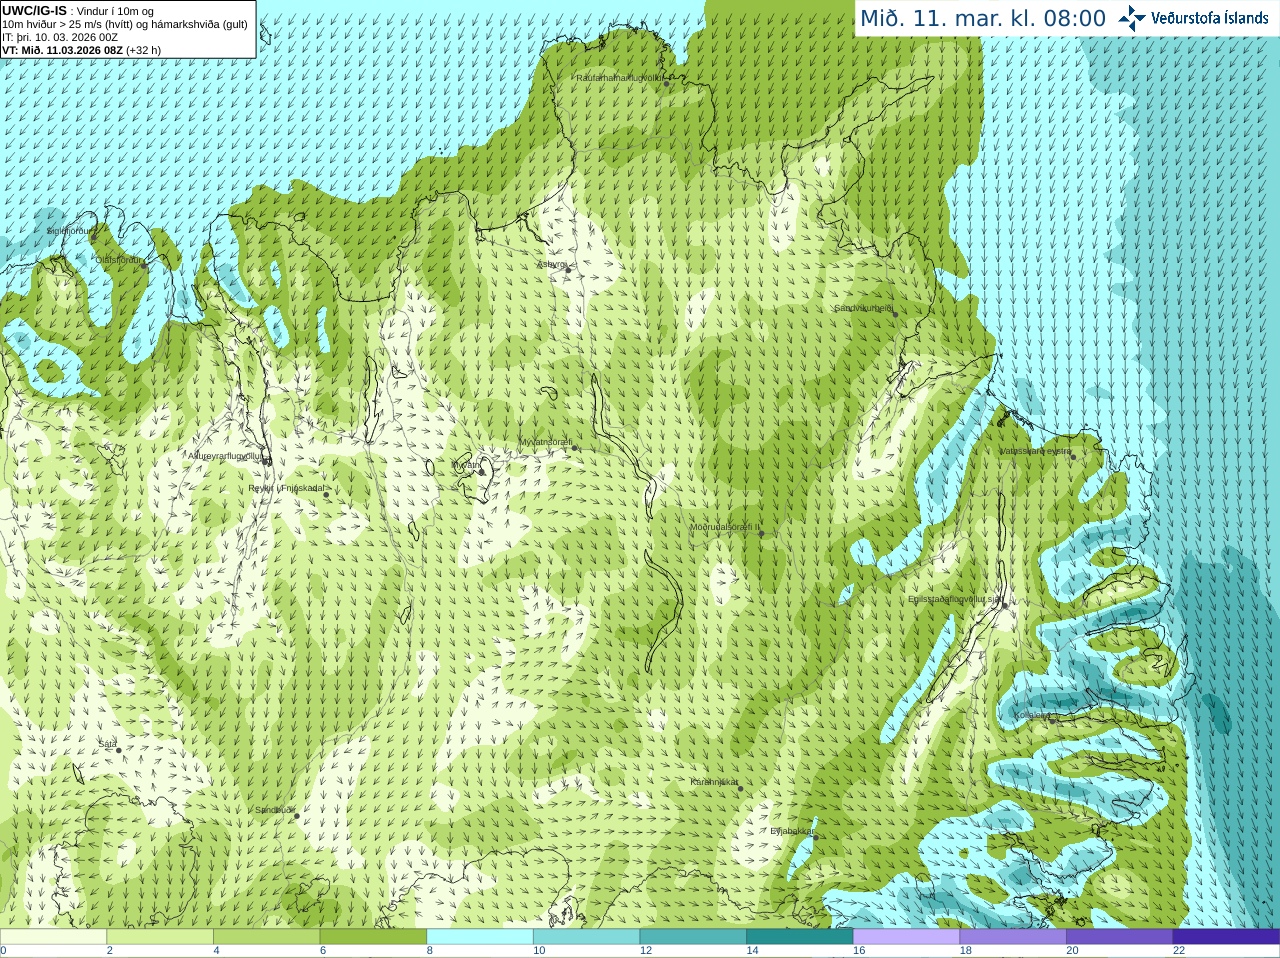Click the 6–8 m/s olive green swatch
This screenshot has width=1280, height=958.
click(373, 937)
